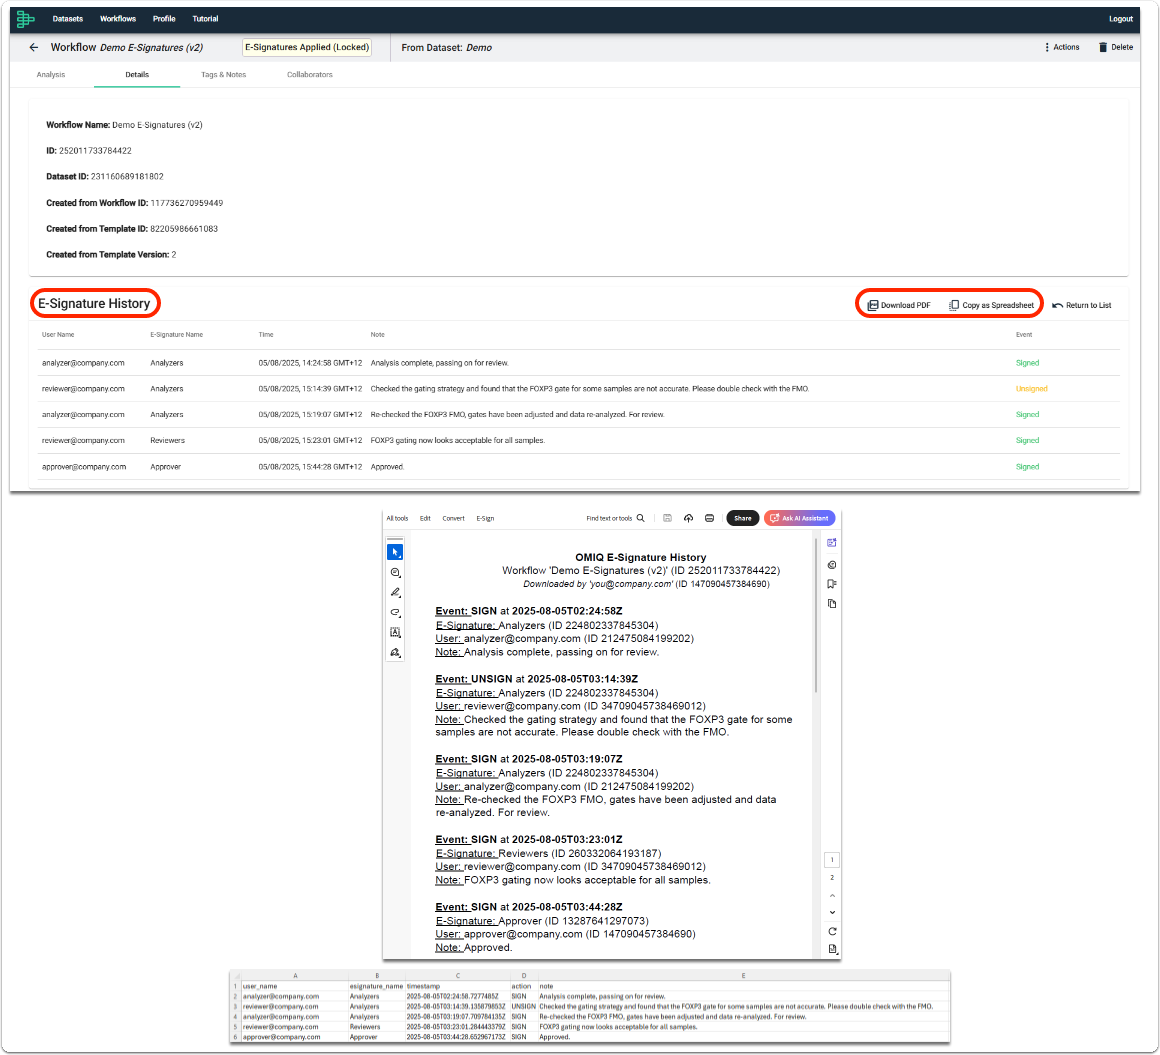The image size is (1160, 1055).
Task: Open the Convert menu in PDF viewer
Action: (x=453, y=519)
